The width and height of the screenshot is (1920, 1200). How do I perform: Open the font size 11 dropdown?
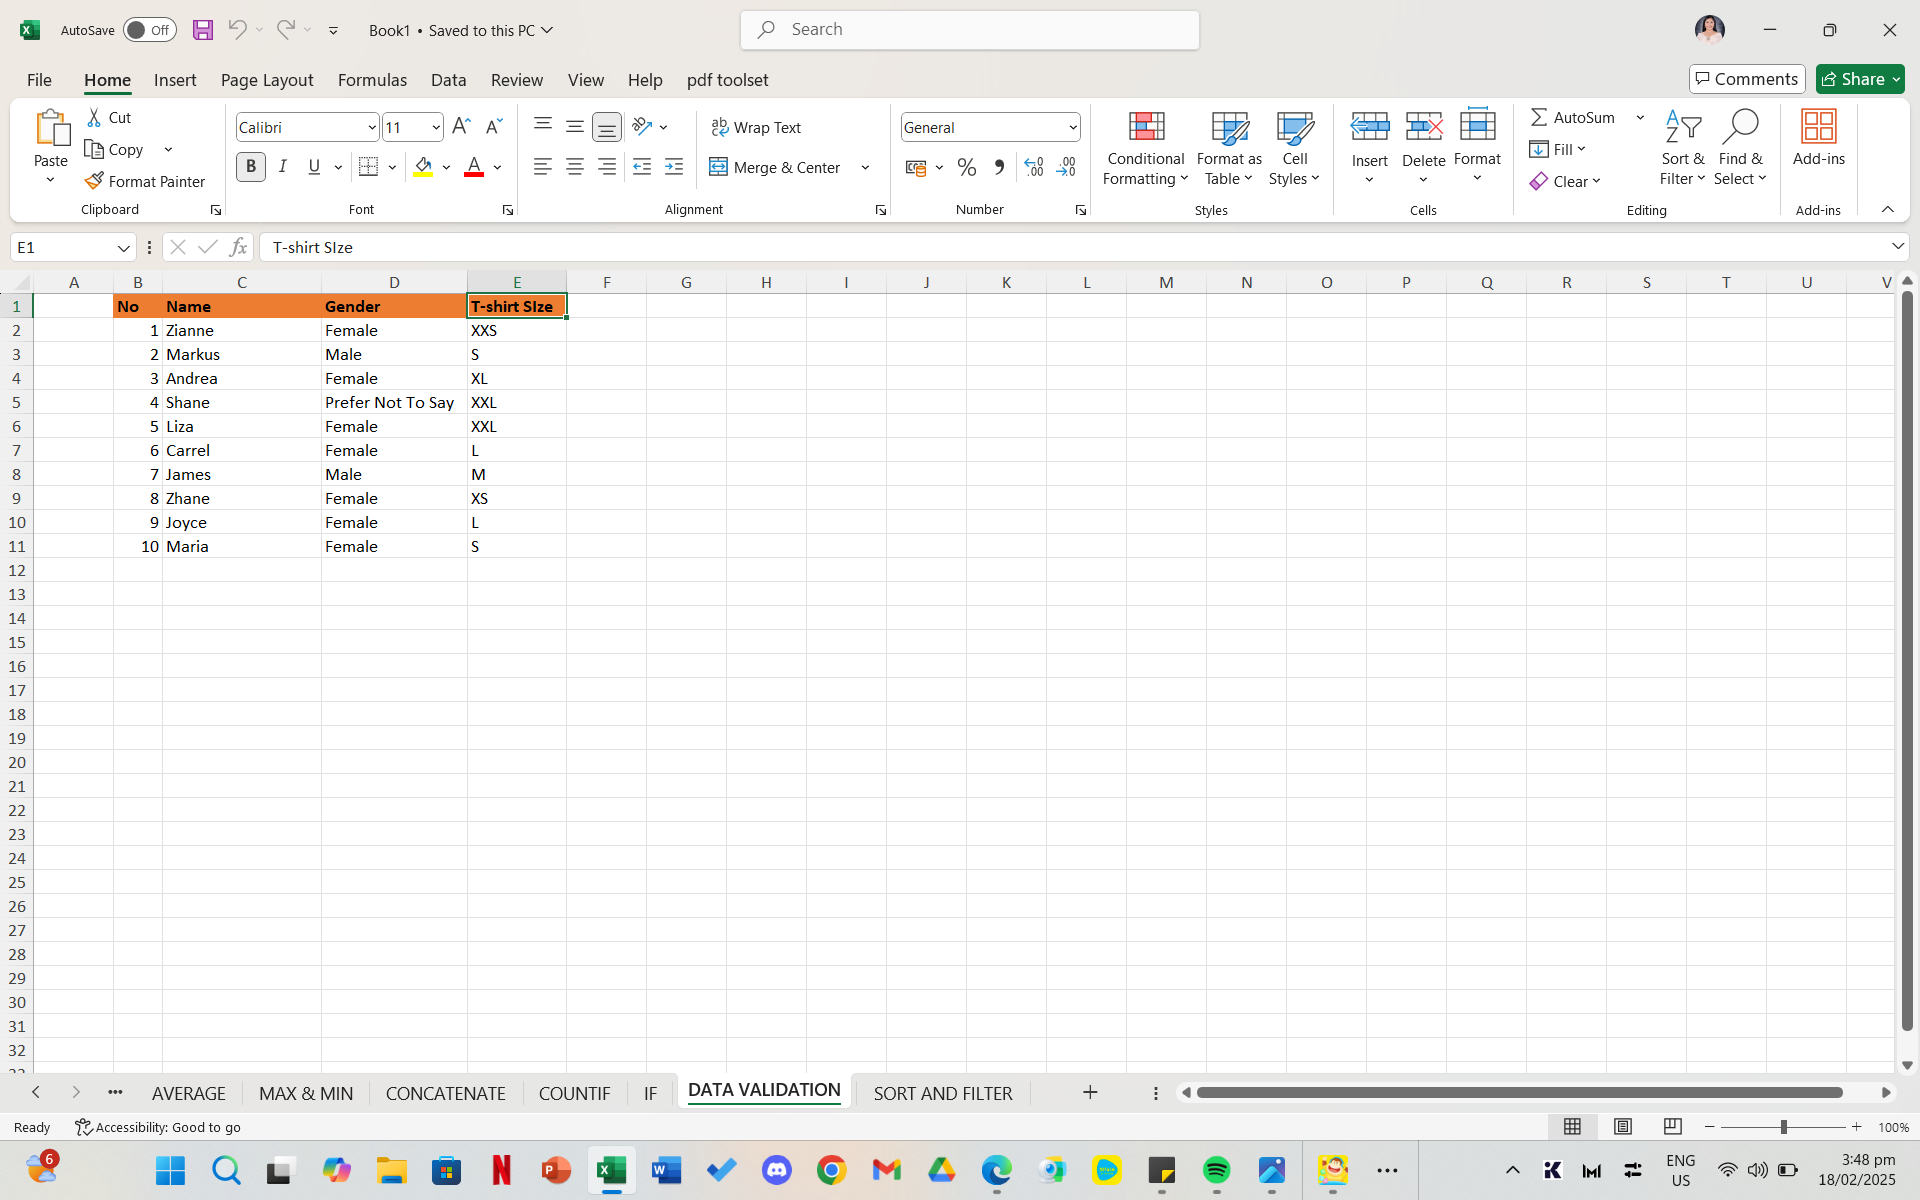tap(436, 127)
